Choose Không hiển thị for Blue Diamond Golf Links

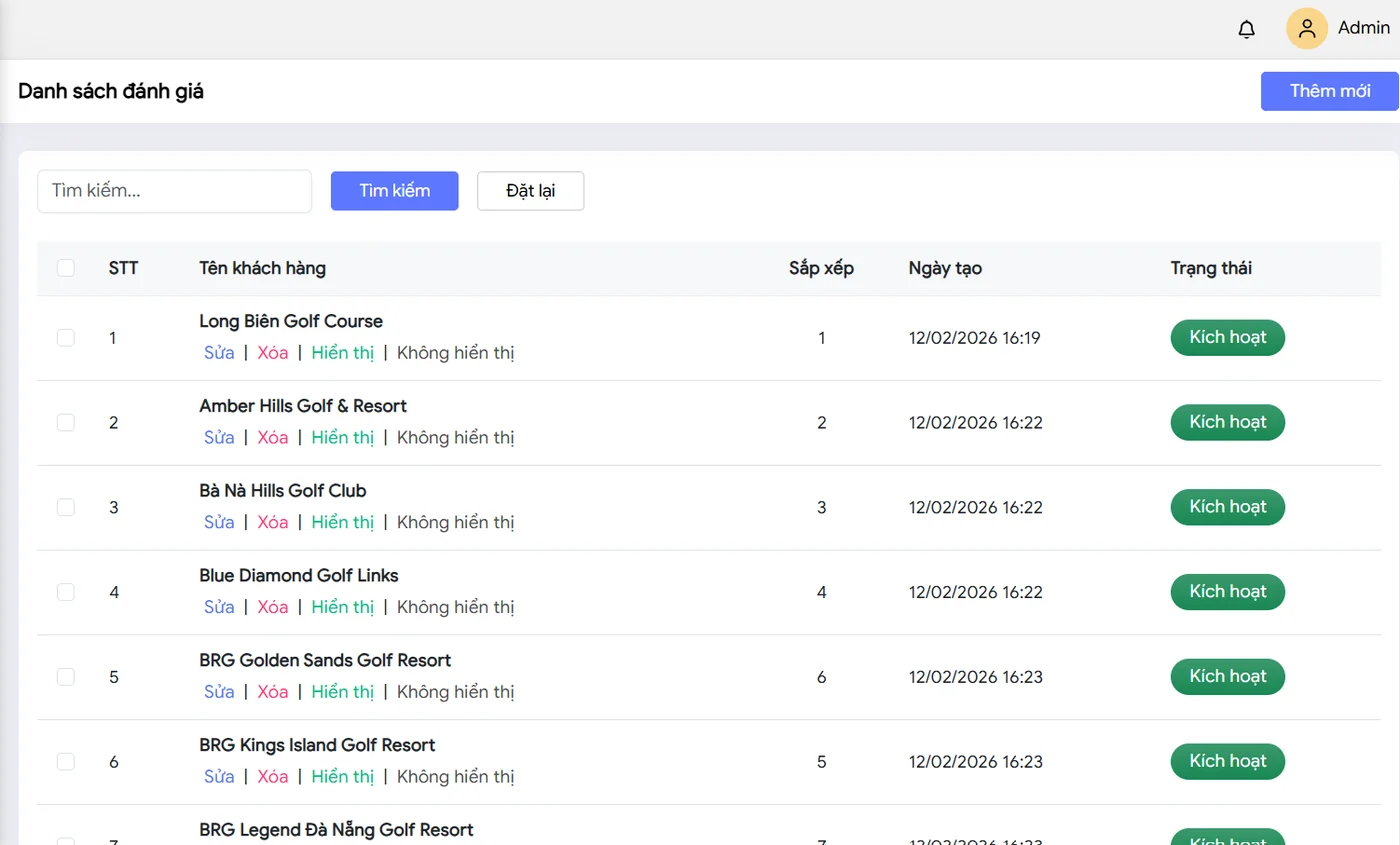tap(456, 607)
